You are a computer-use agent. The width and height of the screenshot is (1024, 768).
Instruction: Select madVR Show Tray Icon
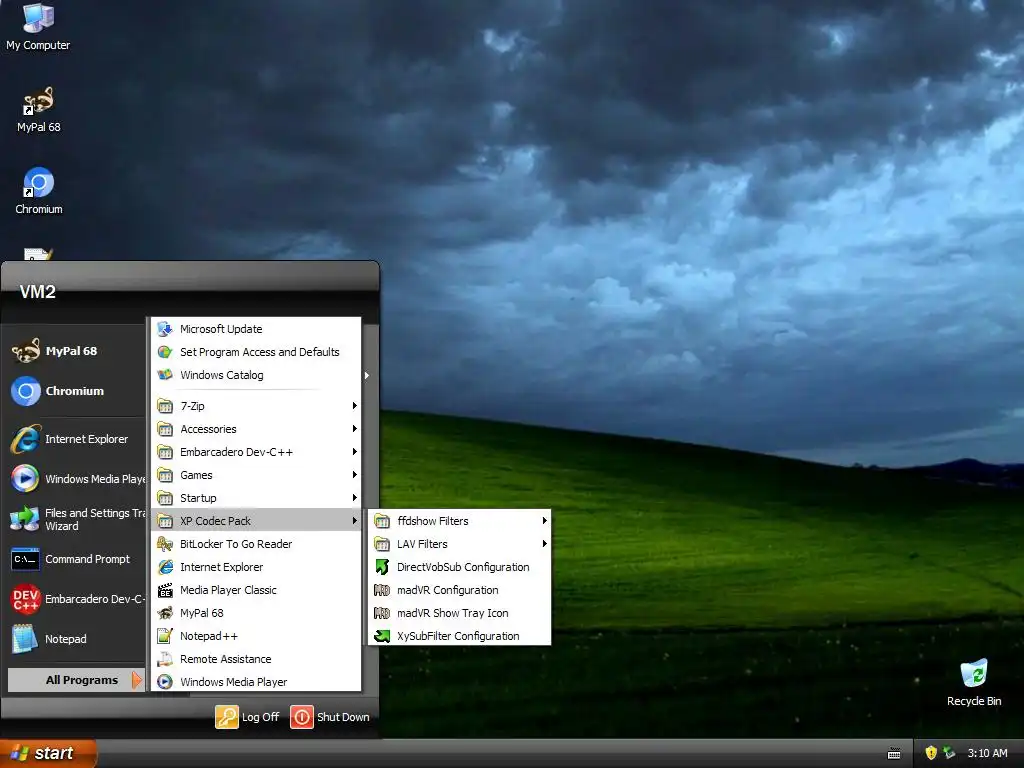pos(459,613)
